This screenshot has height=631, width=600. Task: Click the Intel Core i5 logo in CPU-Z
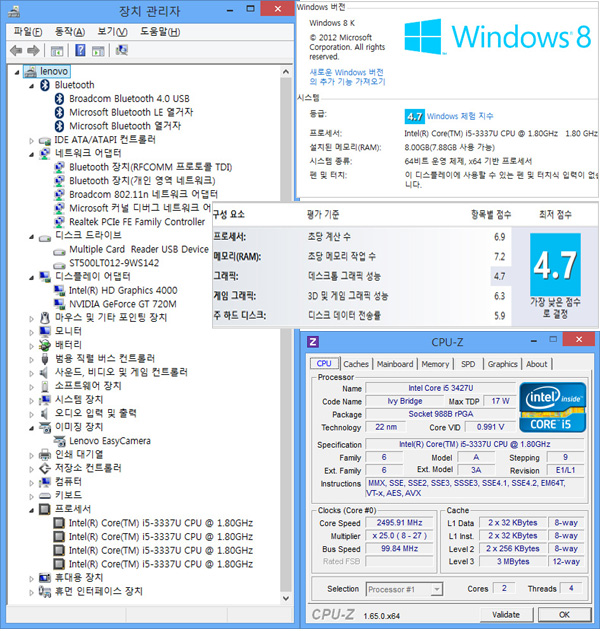pyautogui.click(x=552, y=407)
